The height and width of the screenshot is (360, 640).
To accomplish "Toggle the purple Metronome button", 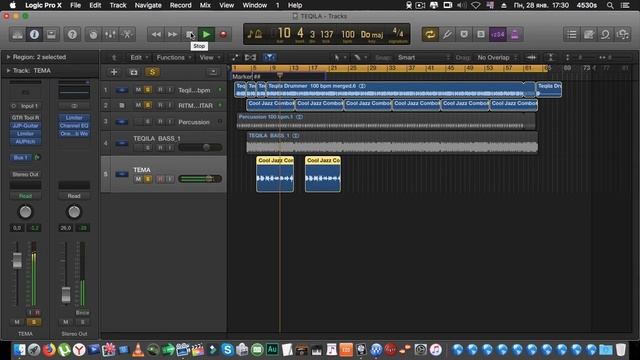I will 515,35.
